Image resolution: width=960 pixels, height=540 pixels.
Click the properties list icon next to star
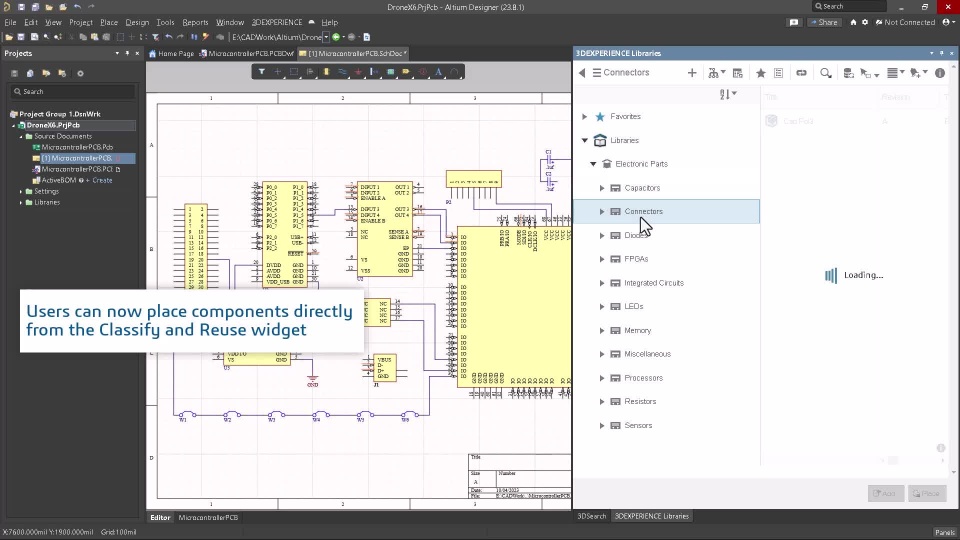(779, 73)
